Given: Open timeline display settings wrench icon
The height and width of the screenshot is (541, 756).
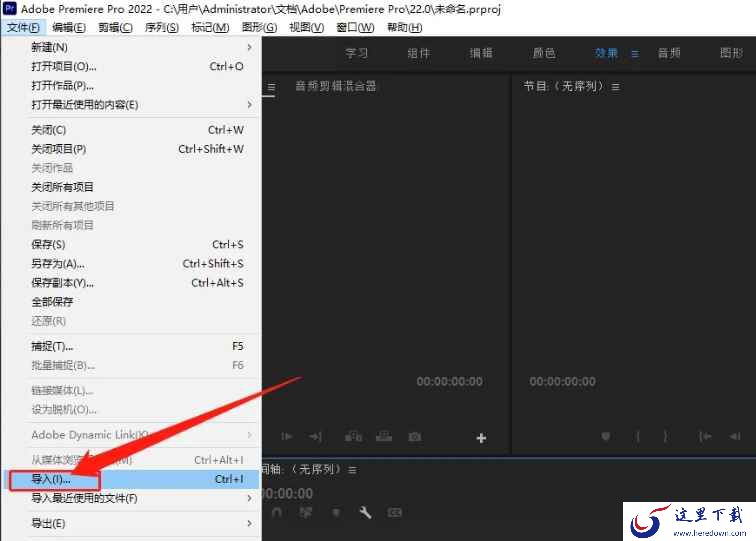Looking at the screenshot, I should [365, 513].
